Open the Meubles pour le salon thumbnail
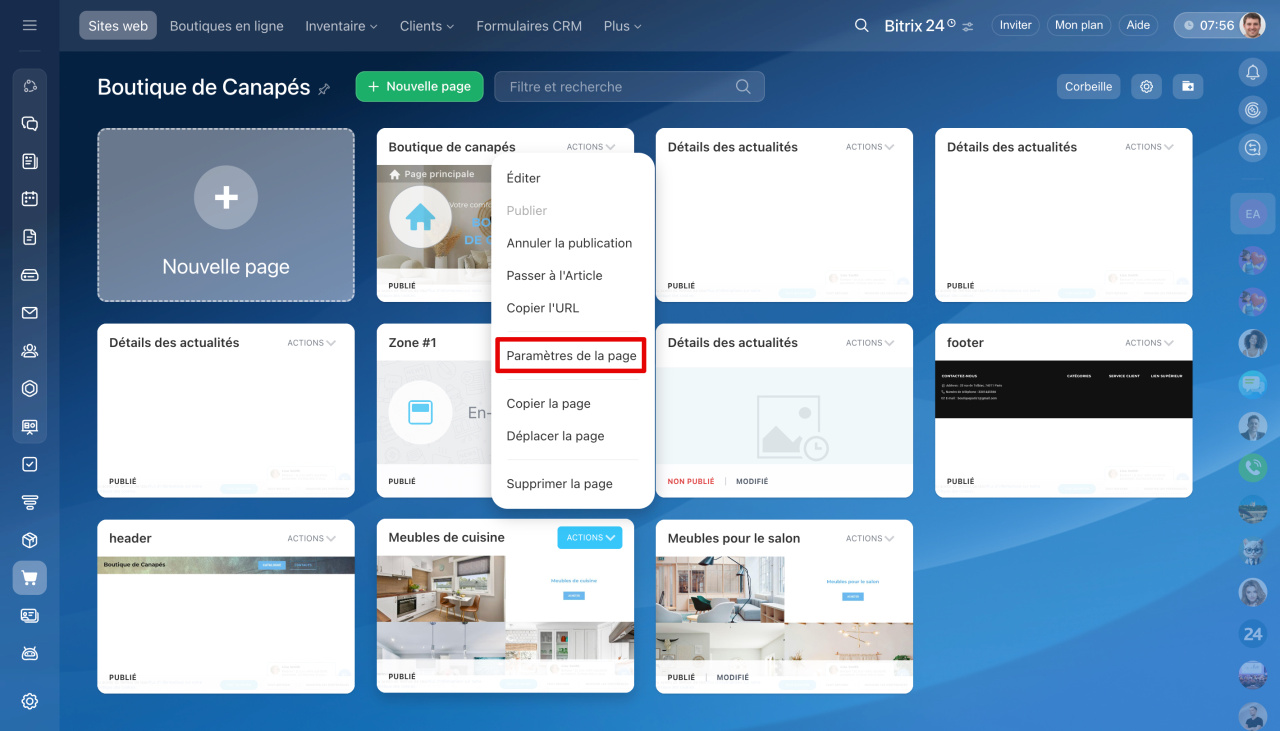This screenshot has height=731, width=1280. click(784, 610)
